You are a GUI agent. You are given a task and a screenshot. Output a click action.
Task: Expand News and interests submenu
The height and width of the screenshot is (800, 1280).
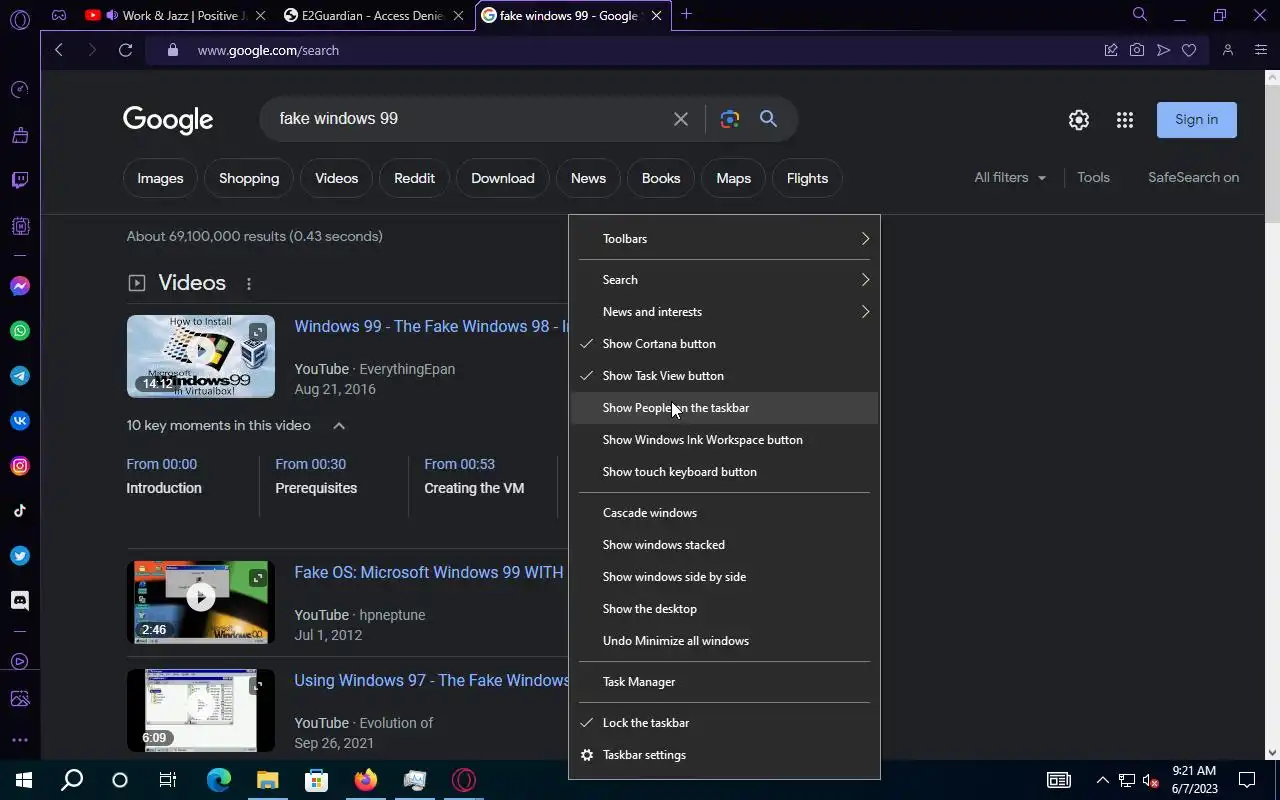click(x=724, y=312)
